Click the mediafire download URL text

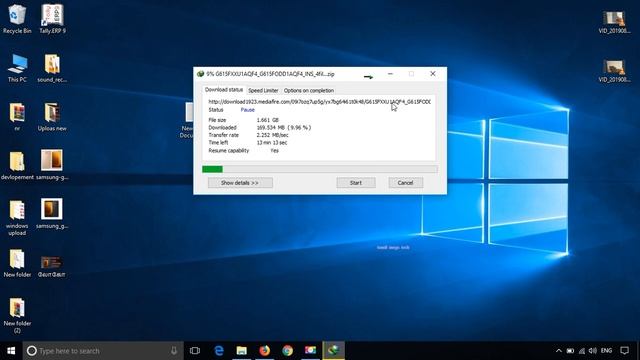[320, 102]
